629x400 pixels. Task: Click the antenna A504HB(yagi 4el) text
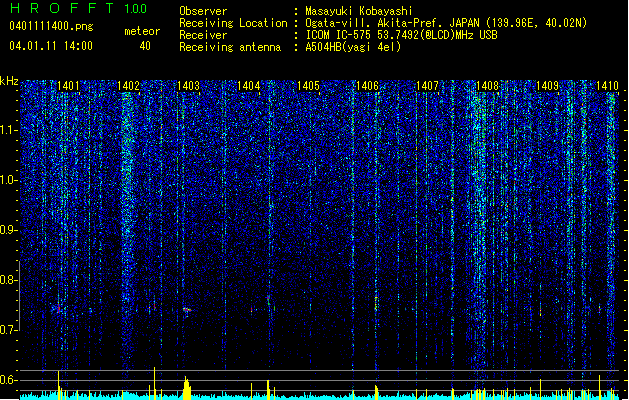tap(353, 47)
